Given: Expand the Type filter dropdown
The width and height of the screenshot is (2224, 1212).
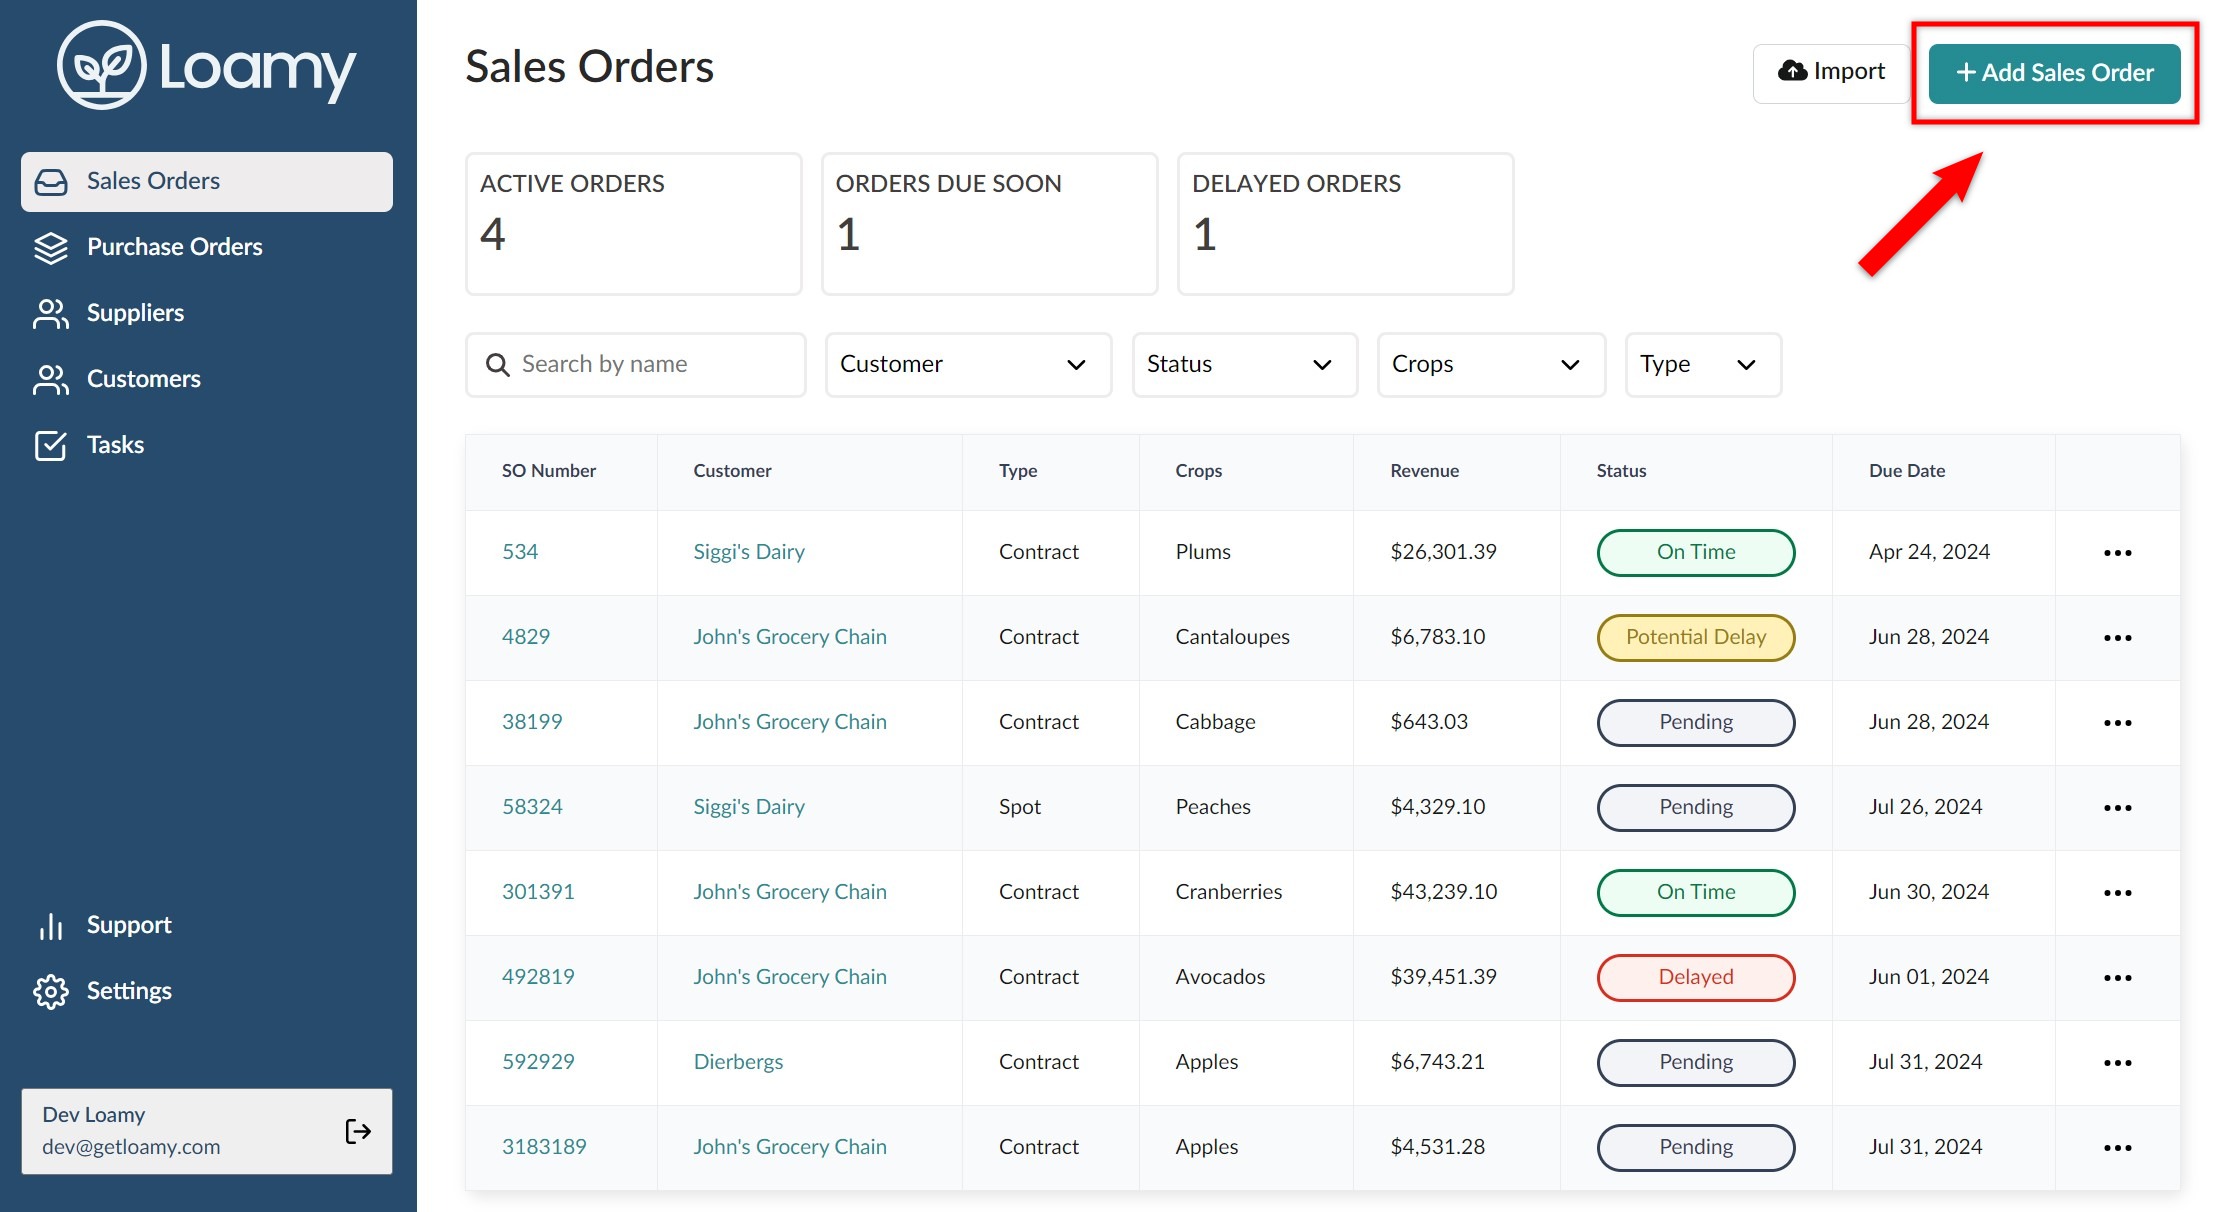Looking at the screenshot, I should [1703, 365].
